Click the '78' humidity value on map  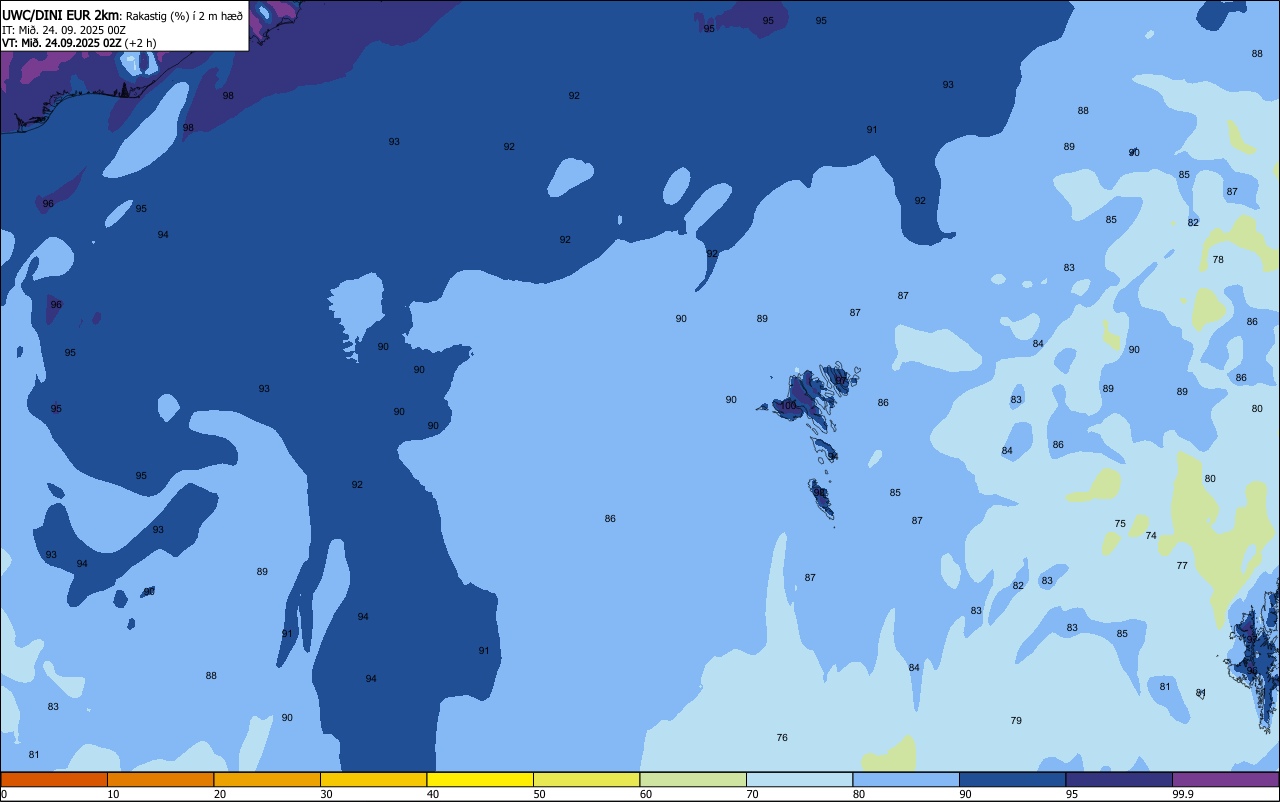pos(1218,259)
